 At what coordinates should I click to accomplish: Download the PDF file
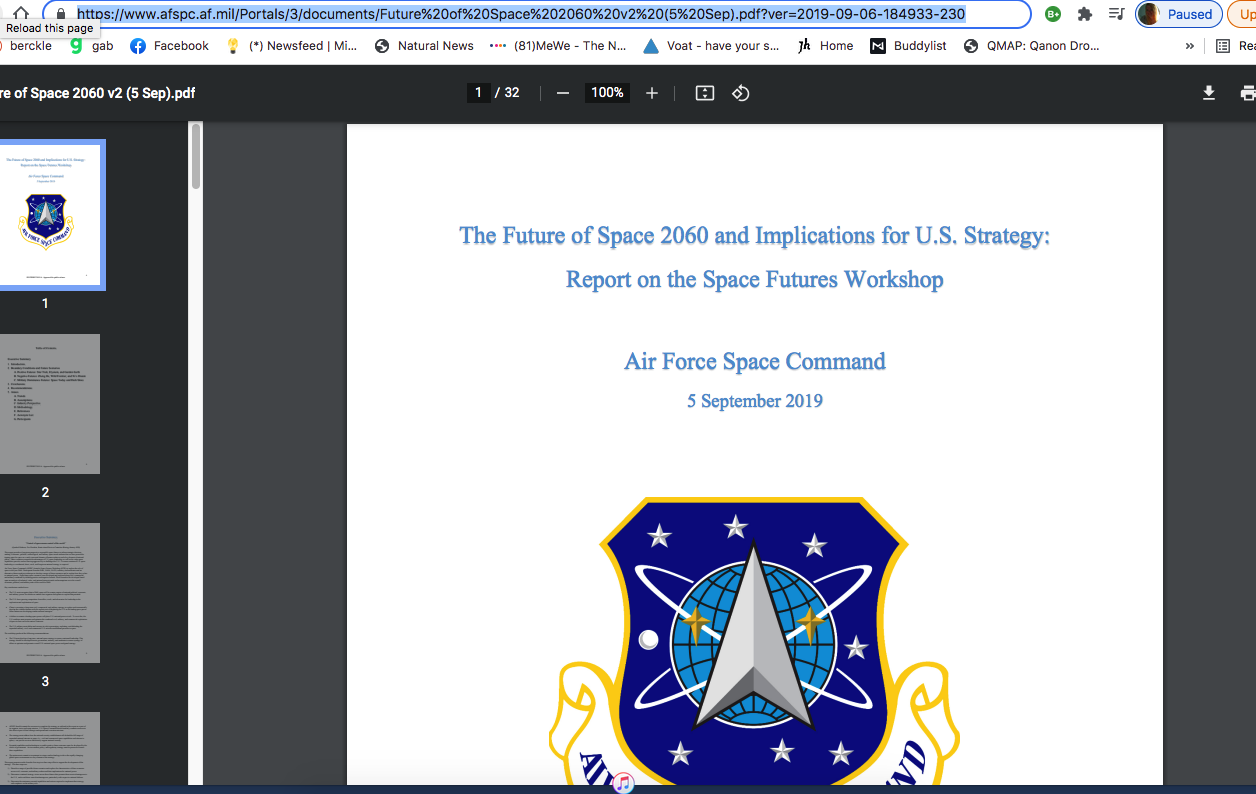(x=1209, y=93)
